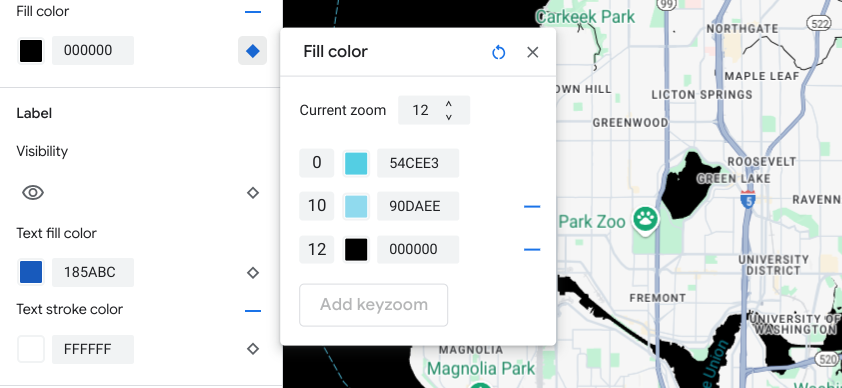Click the minus icon beside Text stroke color
842x388 pixels.
point(252,310)
